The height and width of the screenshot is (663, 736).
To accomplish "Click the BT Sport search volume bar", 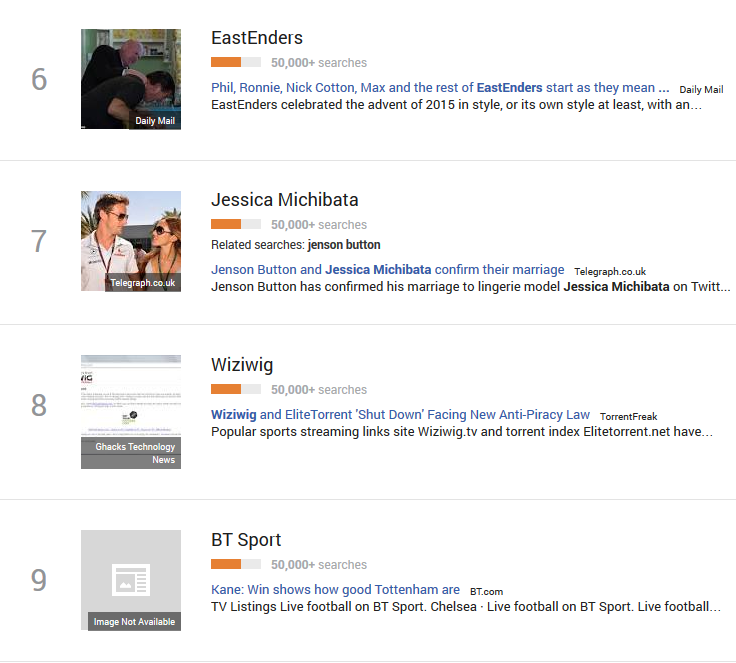I will click(236, 564).
